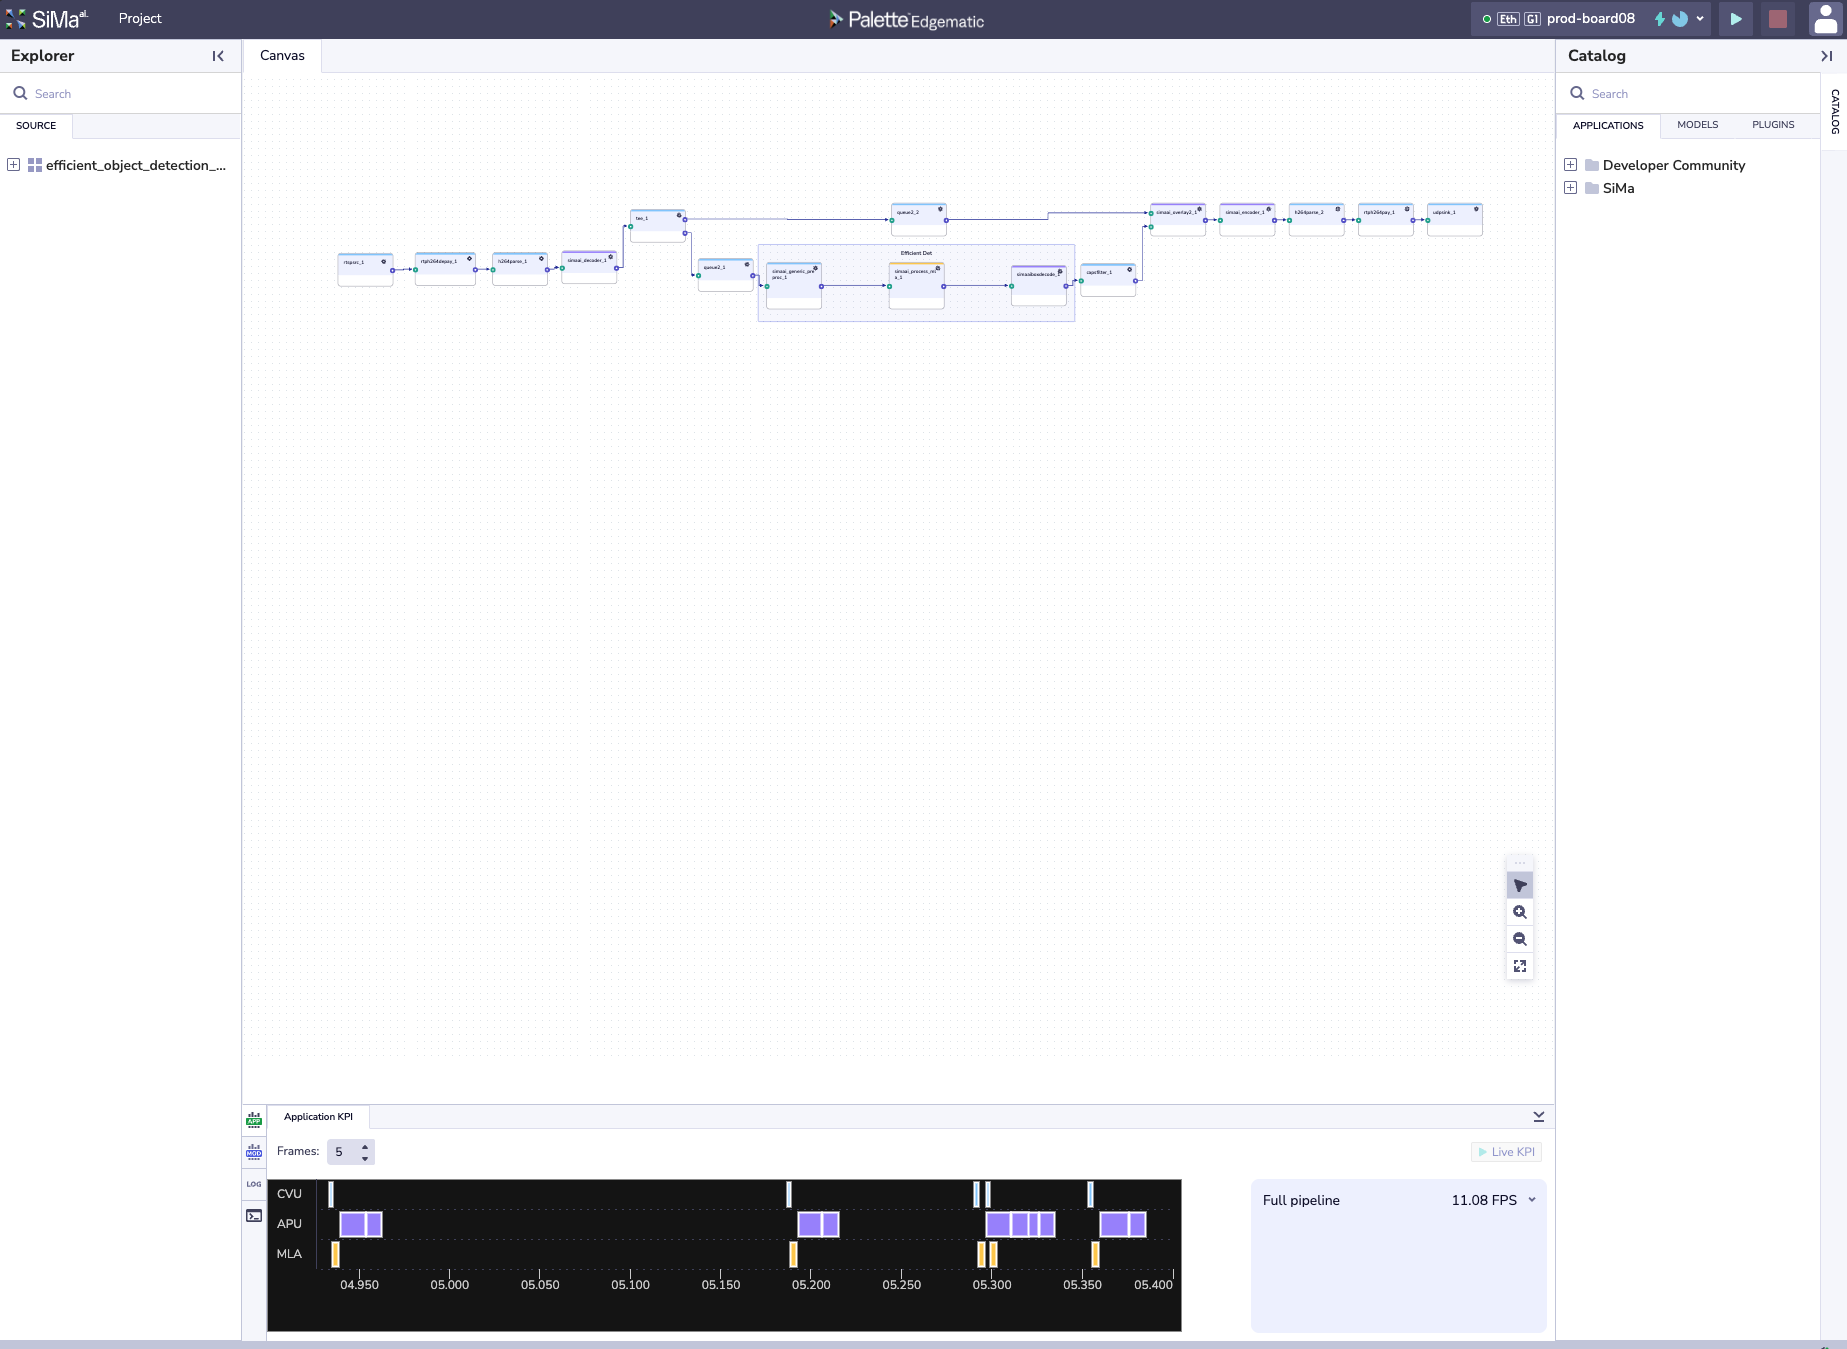
Task: Click the Live KPI button
Action: coord(1506,1152)
